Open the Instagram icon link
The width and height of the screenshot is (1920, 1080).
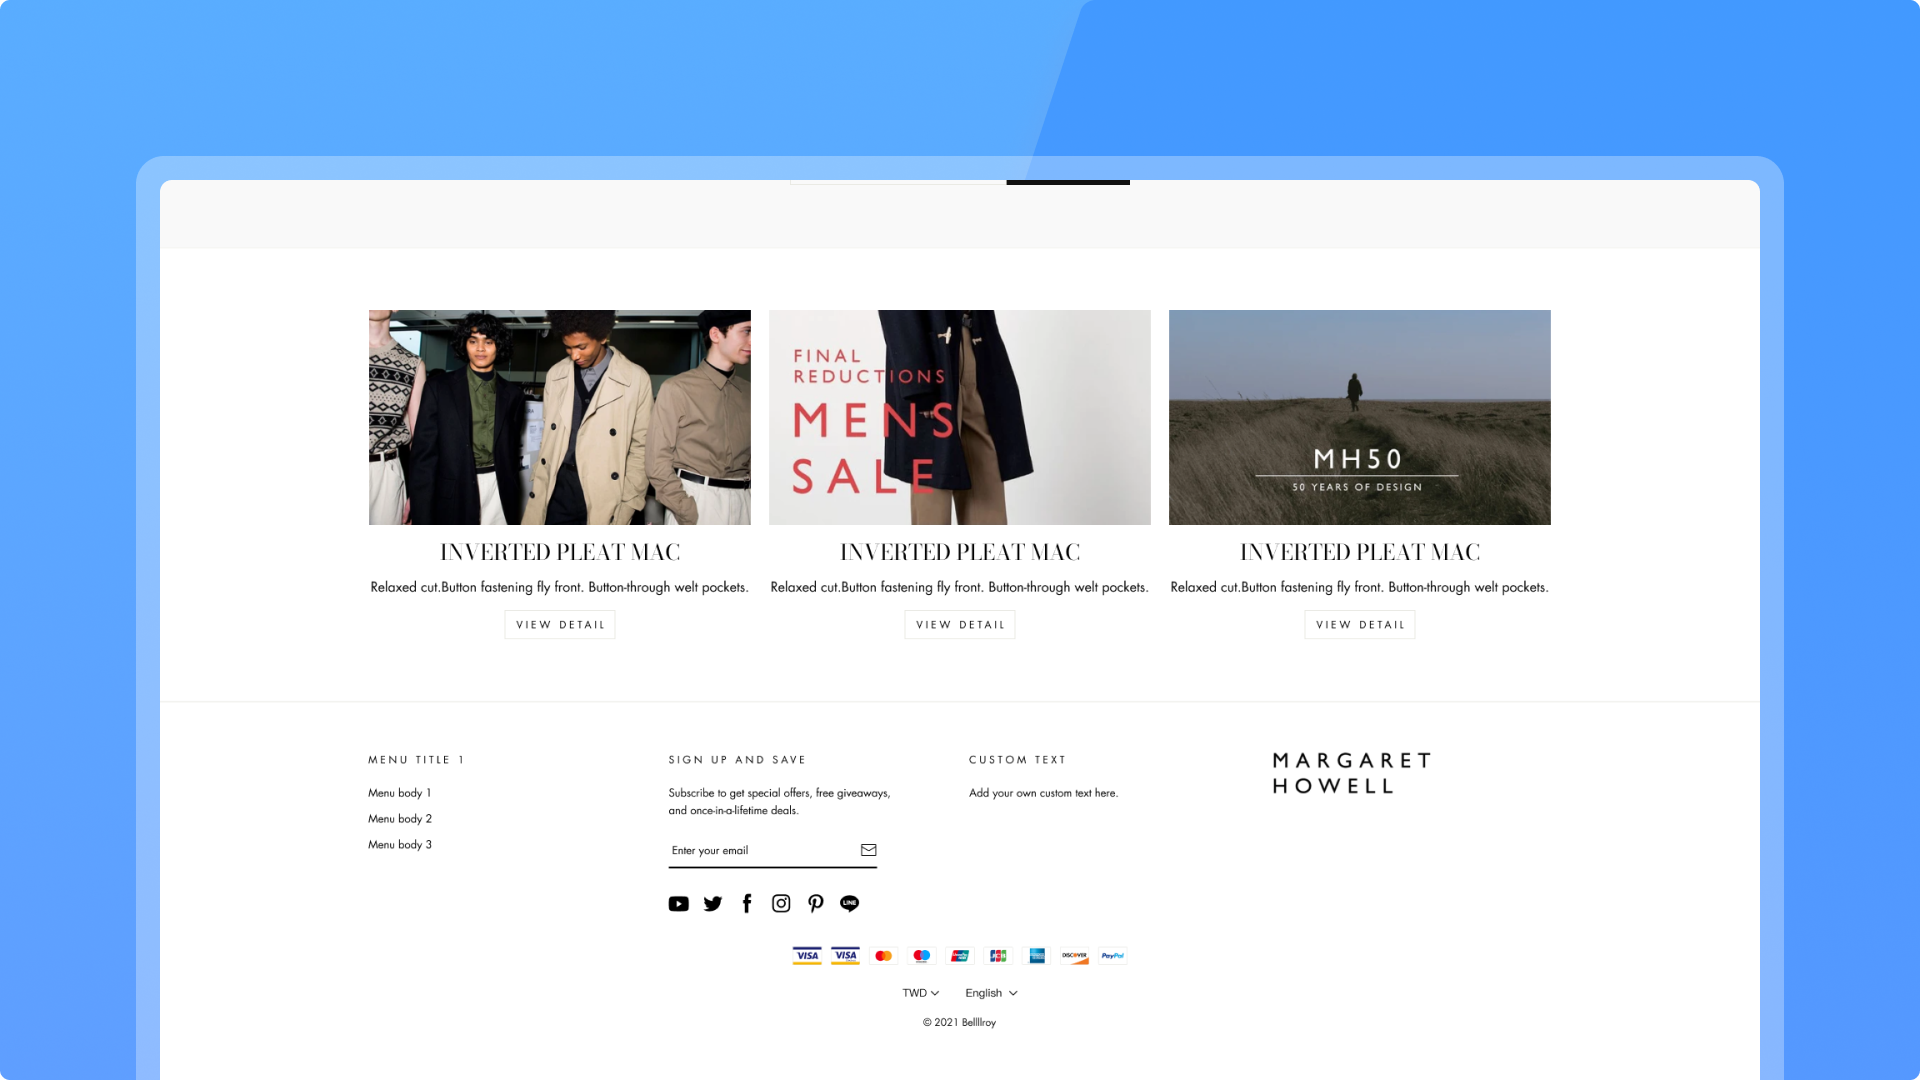pyautogui.click(x=781, y=904)
